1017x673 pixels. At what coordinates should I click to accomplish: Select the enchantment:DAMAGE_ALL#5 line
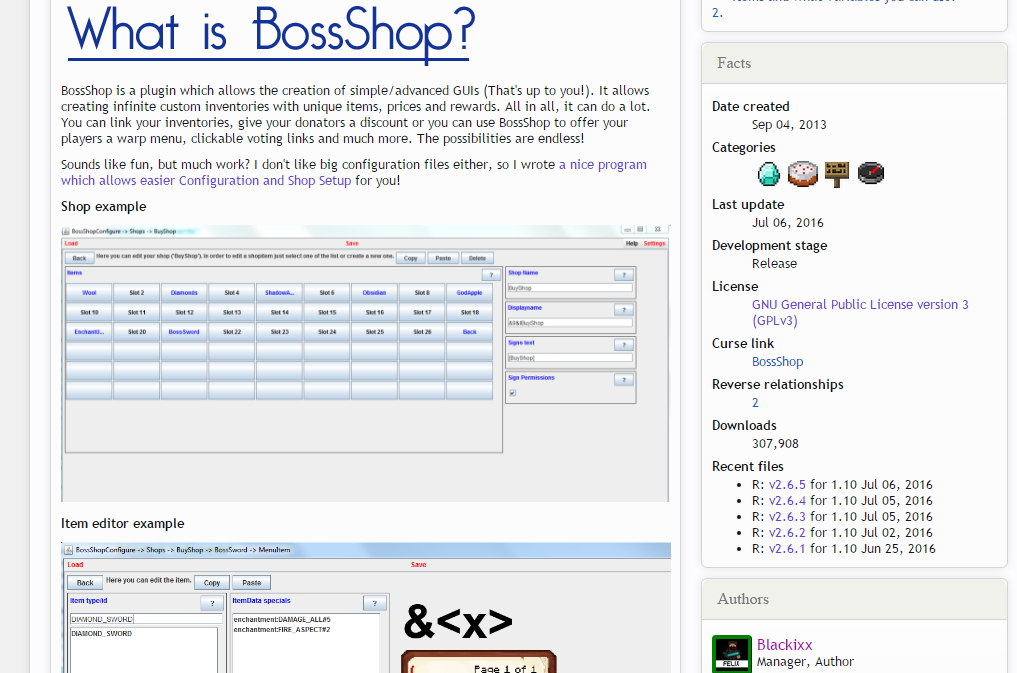(x=282, y=619)
